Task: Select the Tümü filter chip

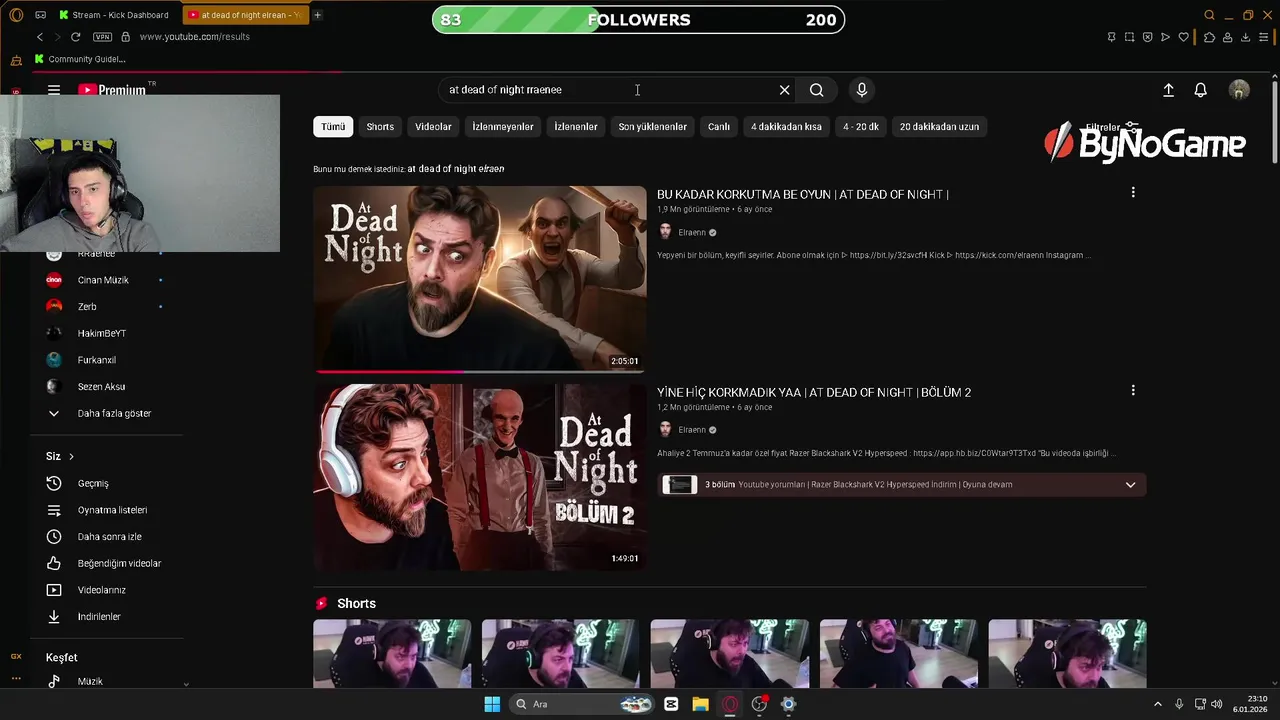Action: (x=333, y=127)
